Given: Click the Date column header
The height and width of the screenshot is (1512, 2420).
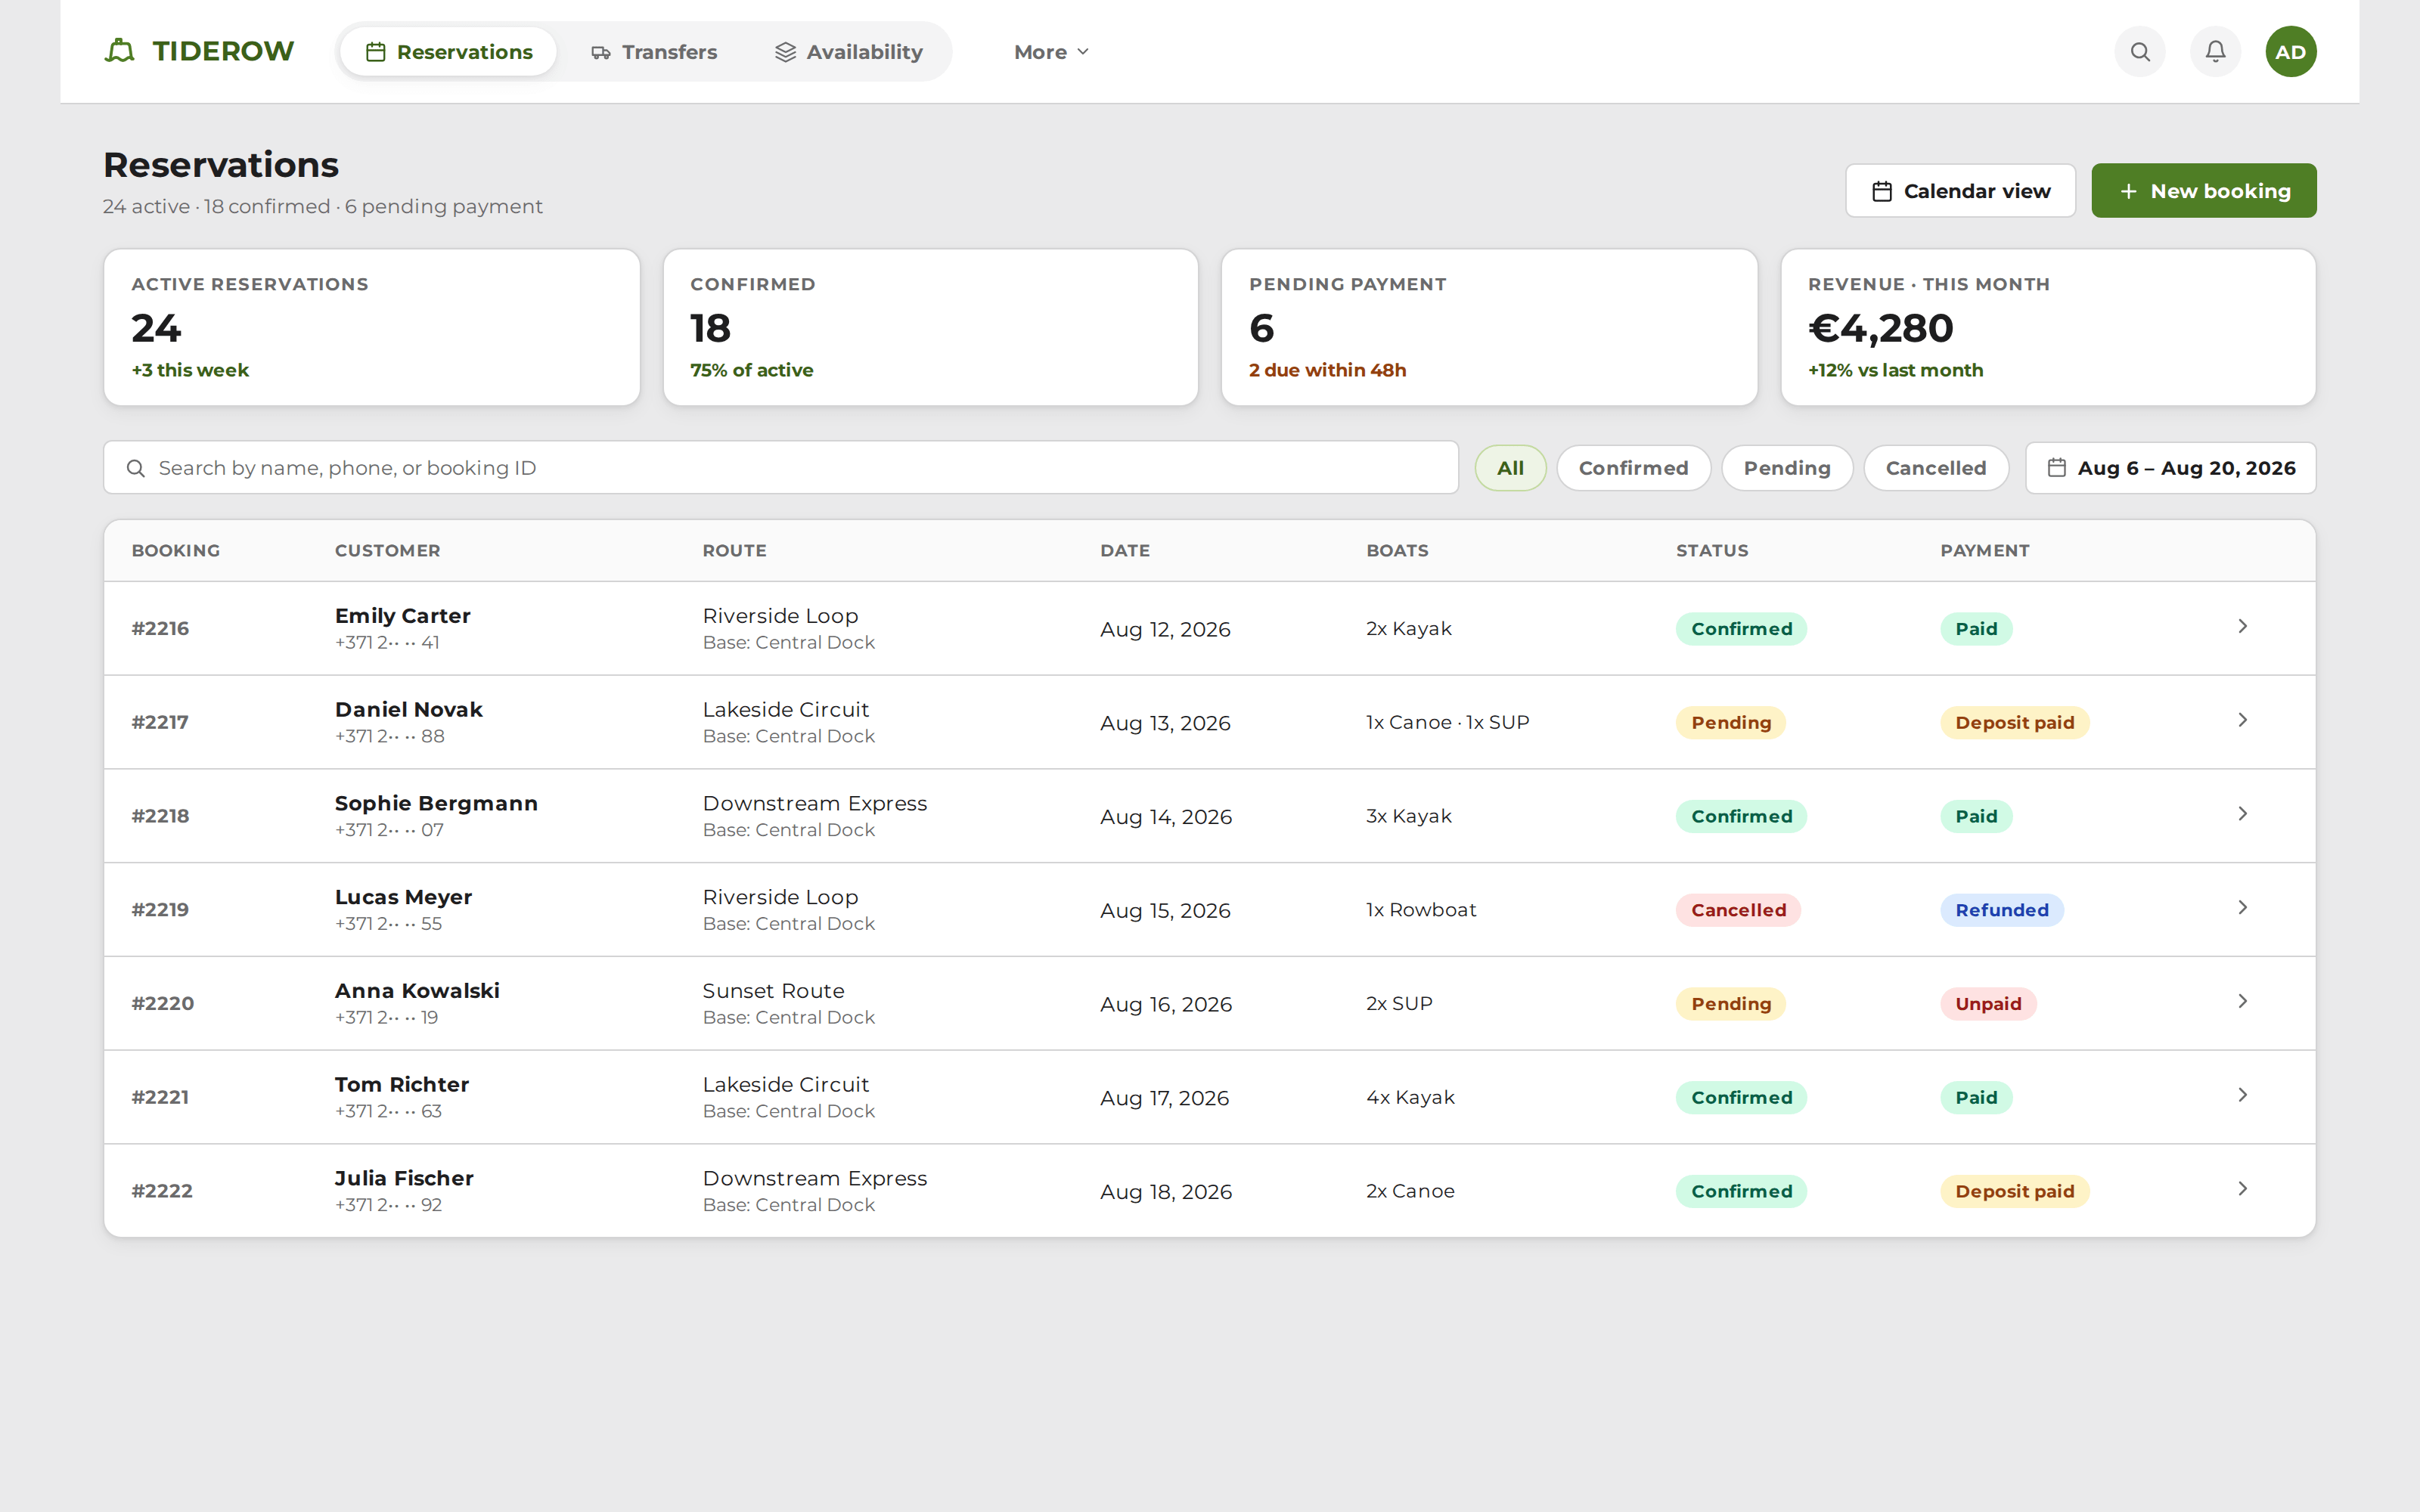Looking at the screenshot, I should [x=1124, y=551].
